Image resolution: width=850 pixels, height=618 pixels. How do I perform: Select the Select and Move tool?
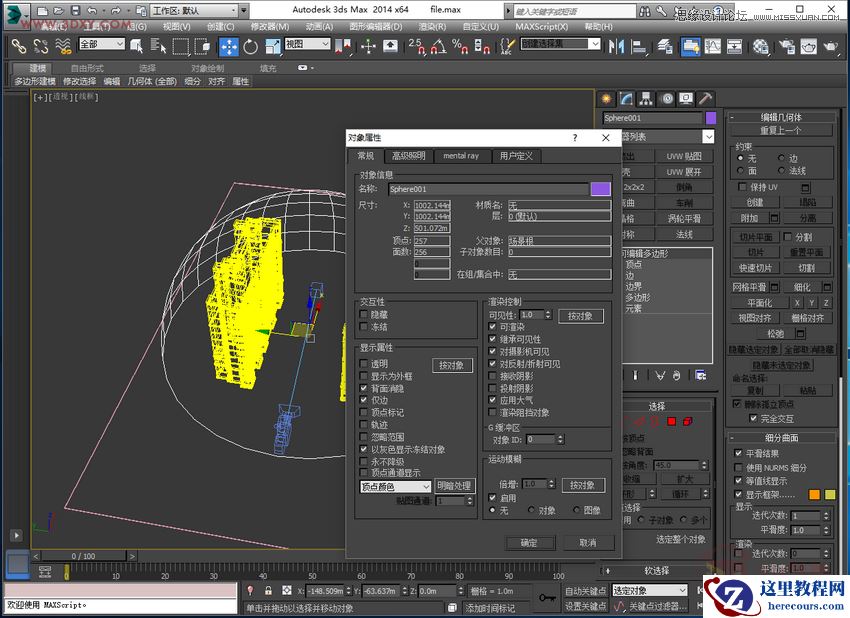point(228,45)
